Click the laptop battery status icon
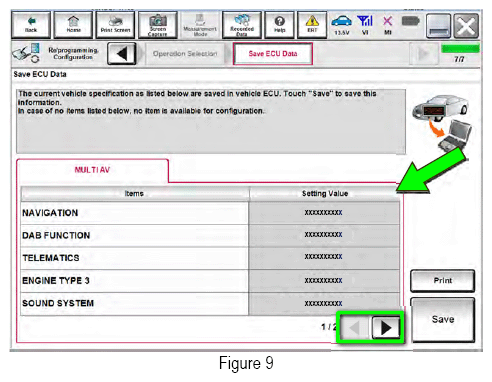This screenshot has width=492, height=382. 410,22
